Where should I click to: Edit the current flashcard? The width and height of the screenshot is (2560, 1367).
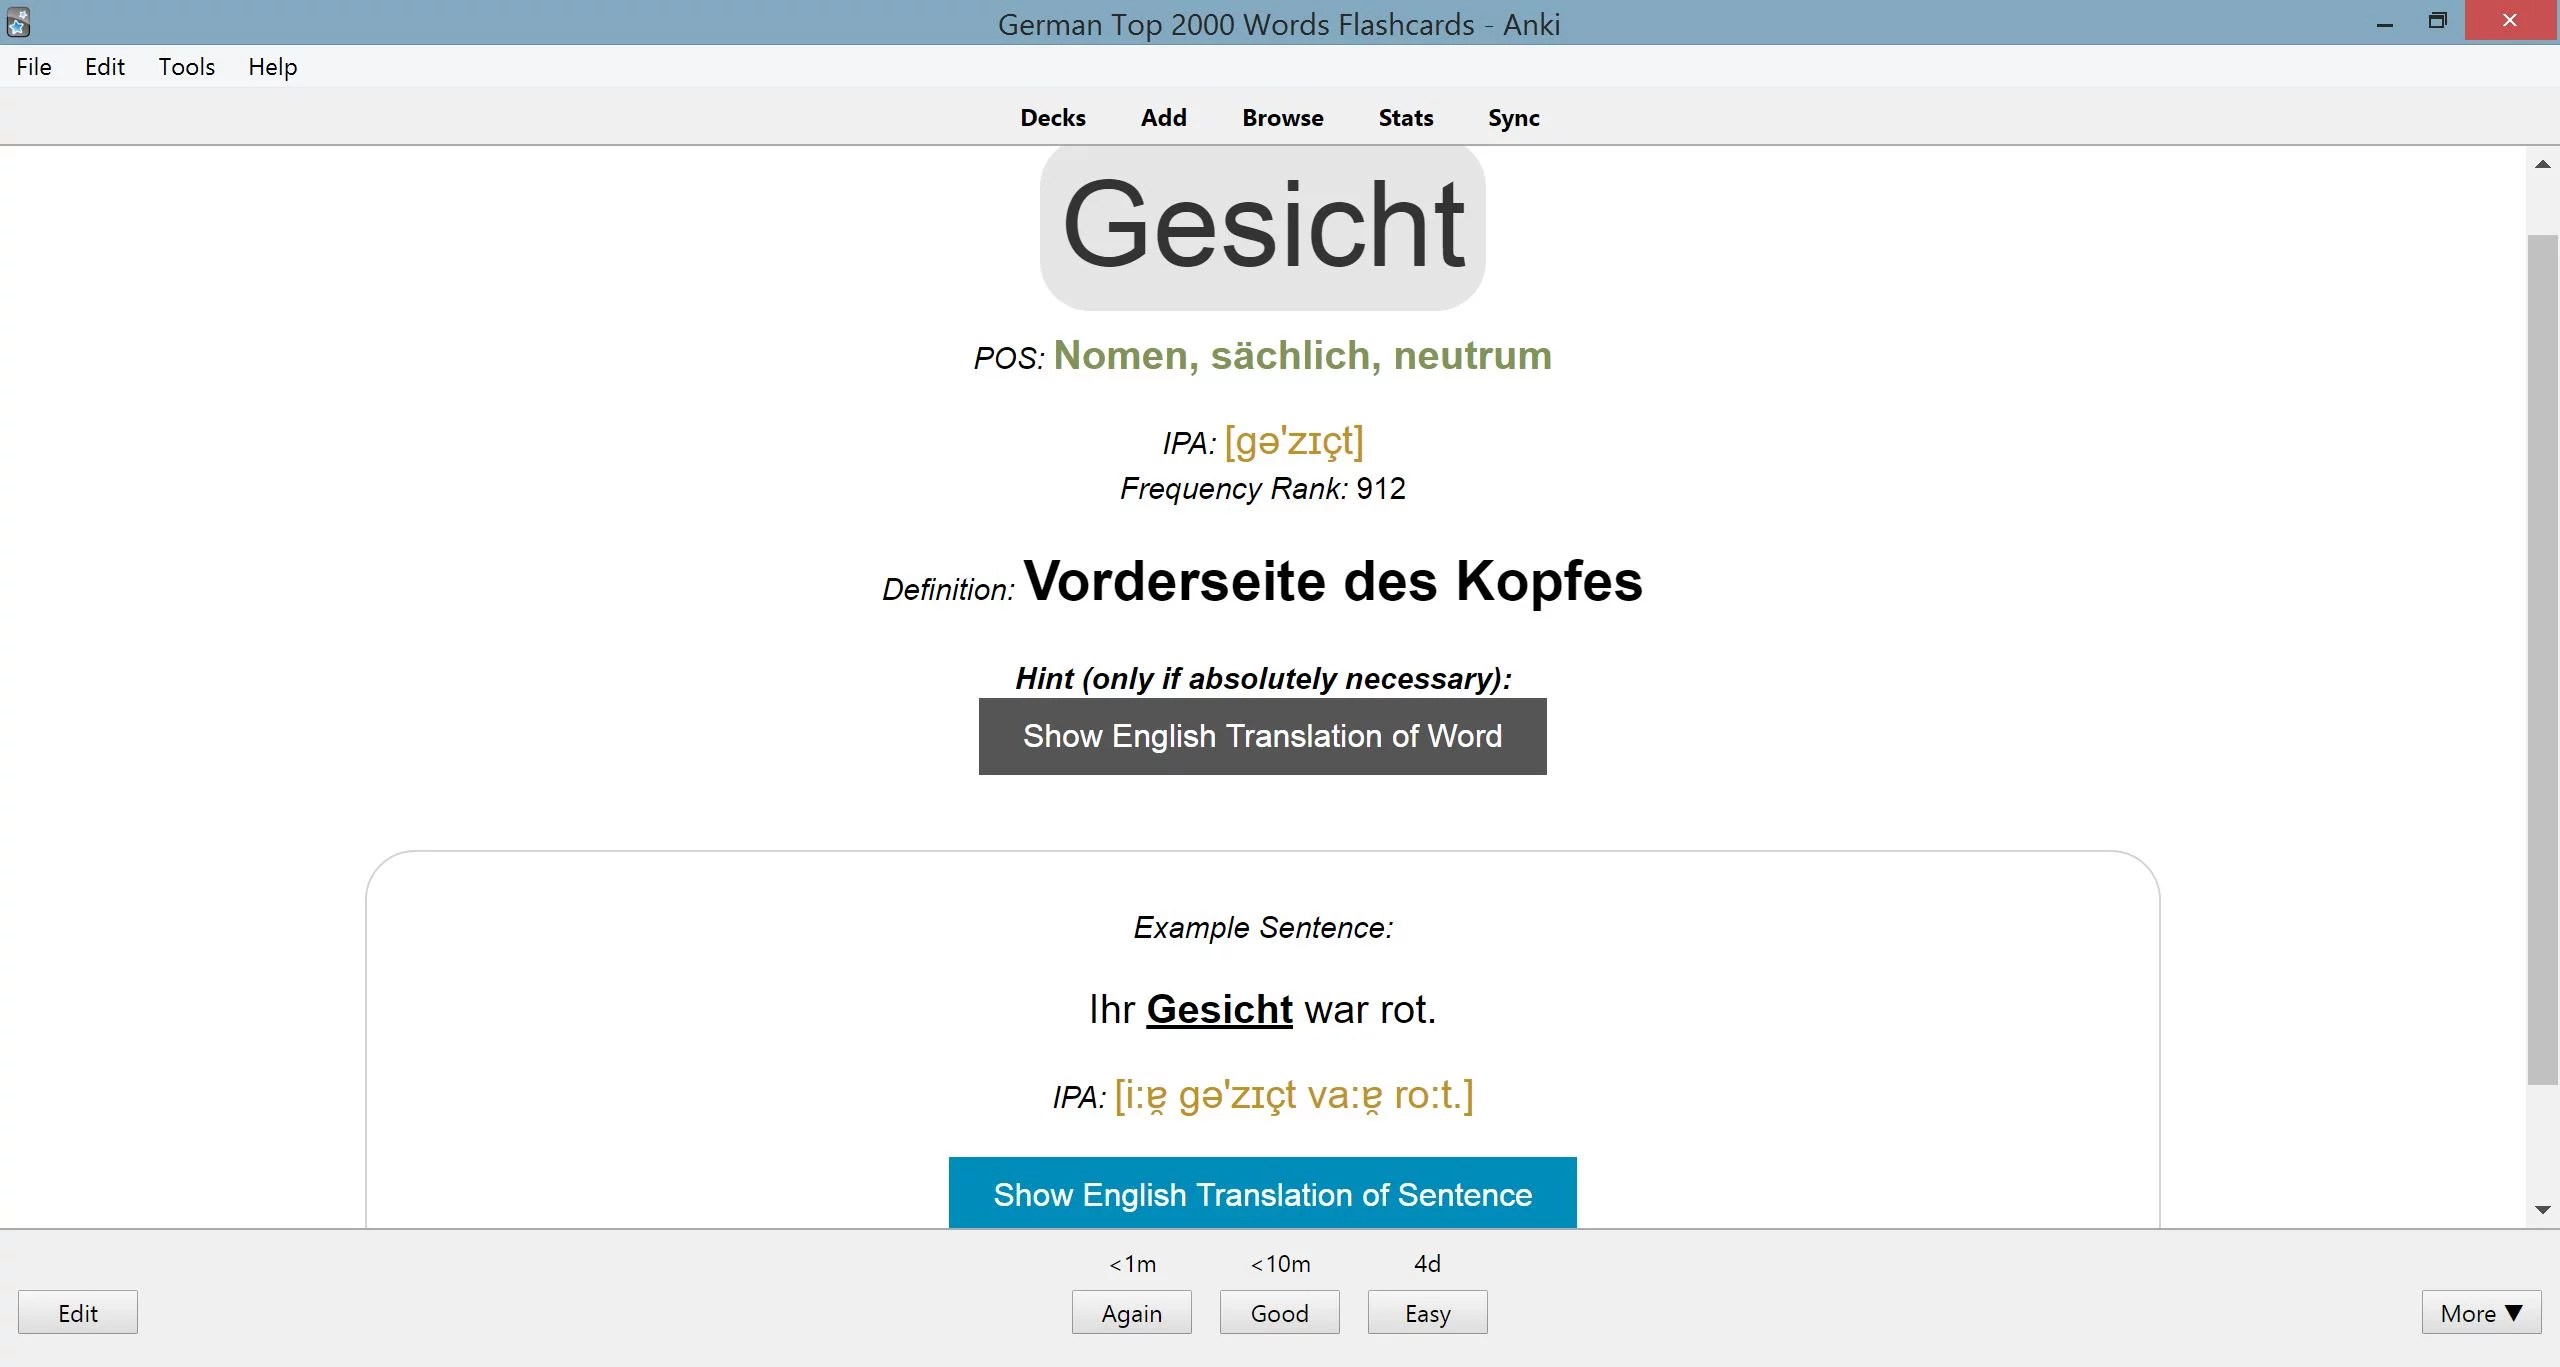tap(77, 1312)
